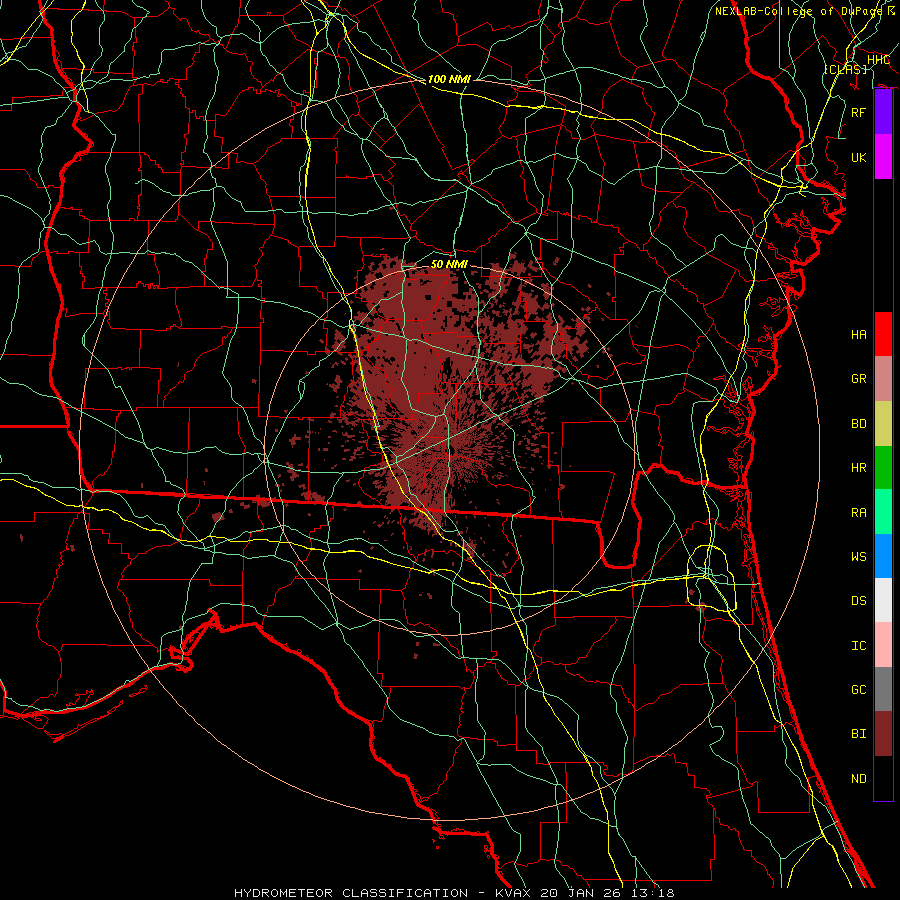Click the HR legend label
The width and height of the screenshot is (900, 900).
(x=859, y=468)
